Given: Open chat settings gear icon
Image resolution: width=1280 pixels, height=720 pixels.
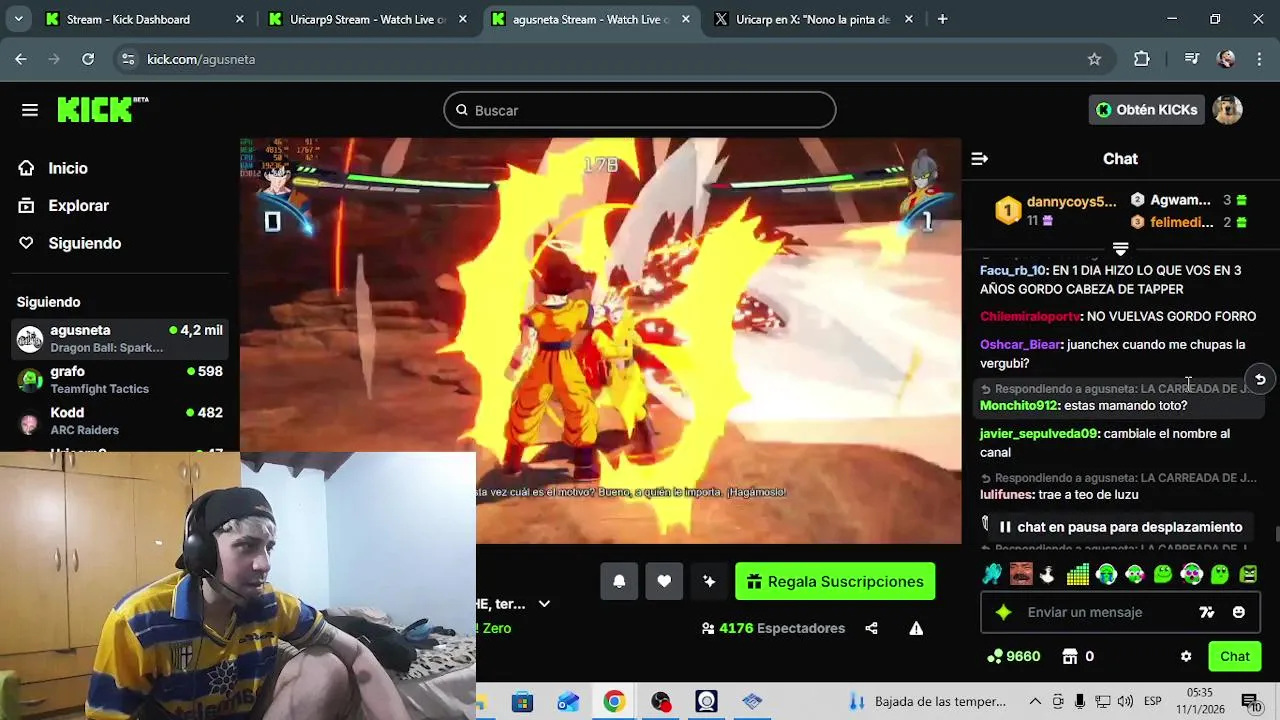Looking at the screenshot, I should [x=1186, y=657].
